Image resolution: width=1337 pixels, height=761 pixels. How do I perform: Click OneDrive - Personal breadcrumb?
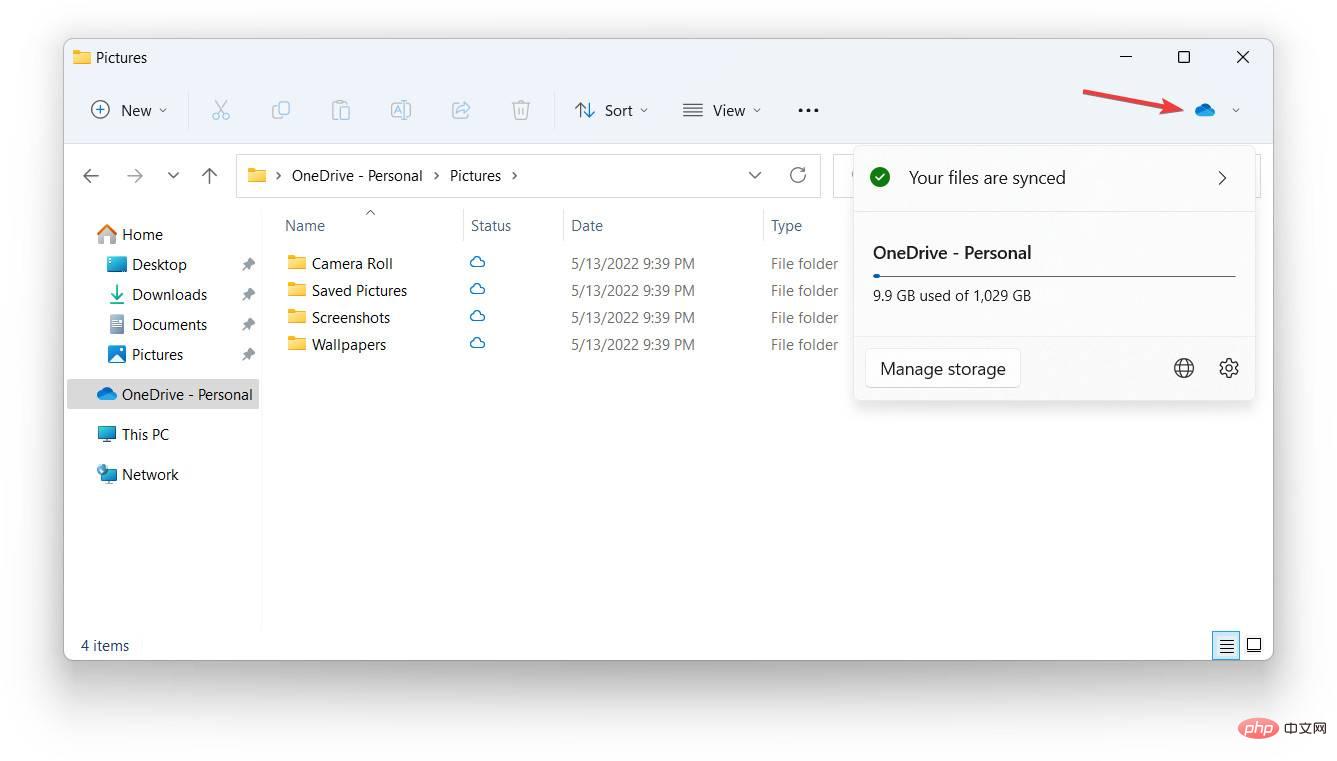[357, 175]
